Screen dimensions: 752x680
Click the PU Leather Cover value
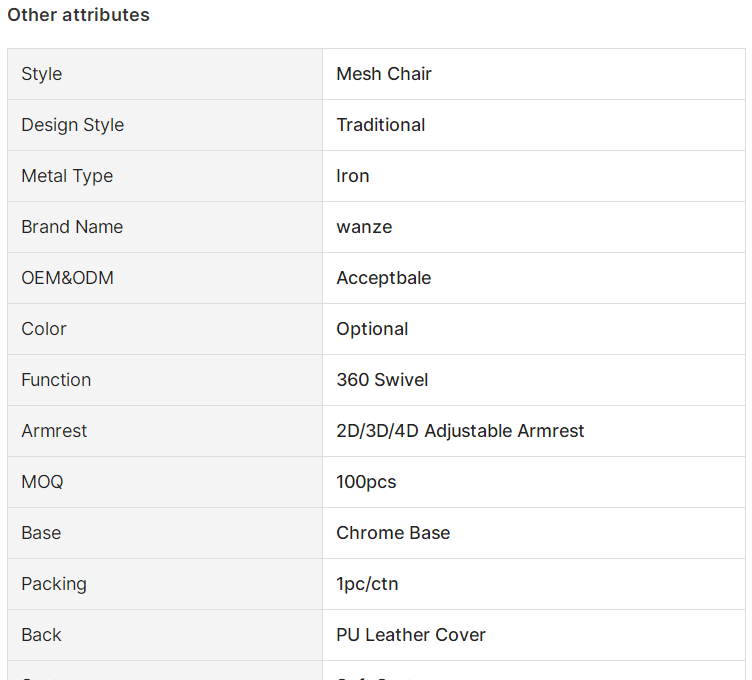411,635
